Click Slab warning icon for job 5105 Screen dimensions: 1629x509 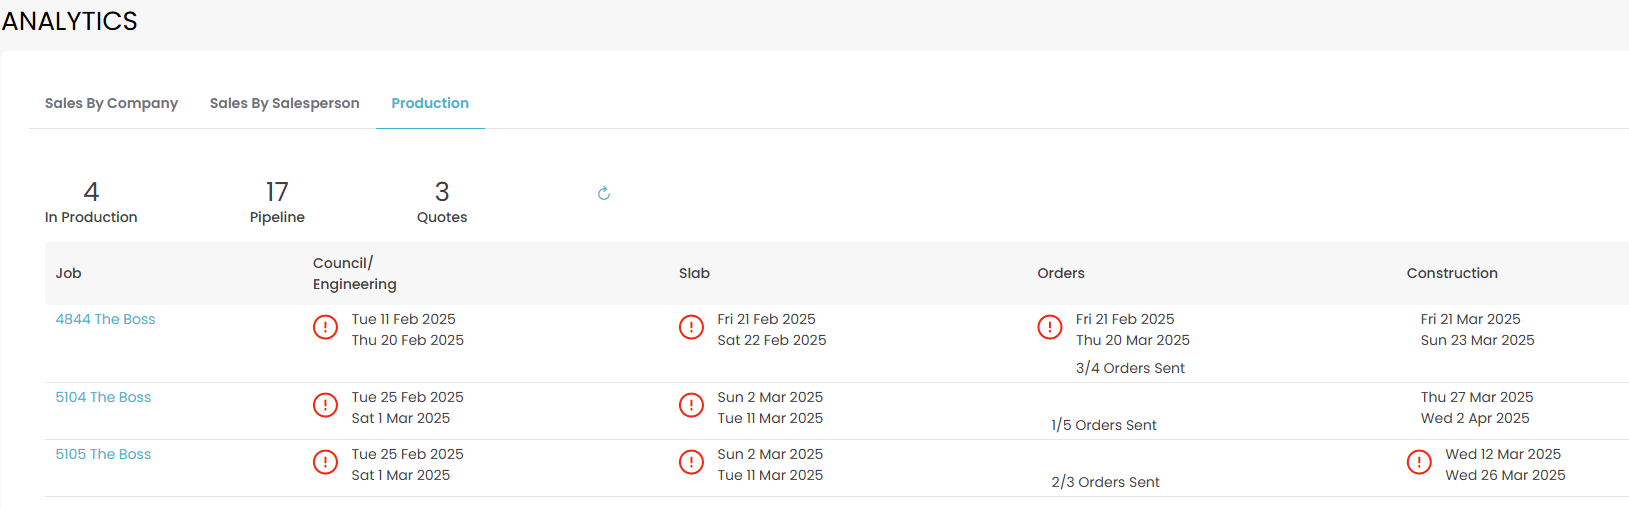point(691,462)
